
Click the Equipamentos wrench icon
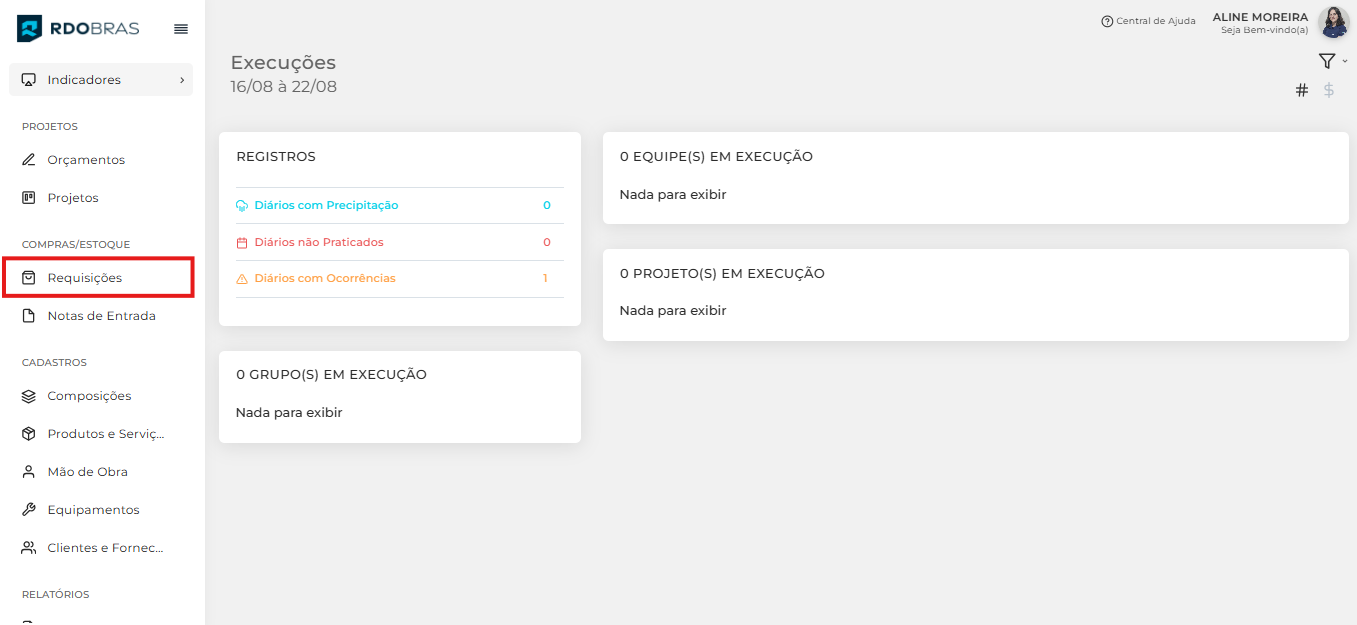click(29, 510)
